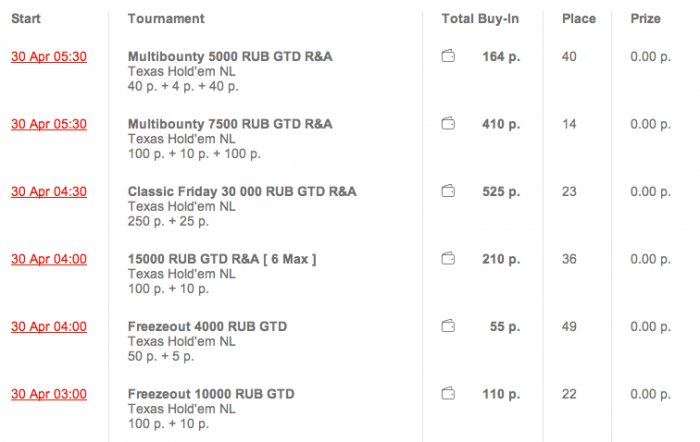
Task: Select the Multibounty 7500 RUB GTD R&A title
Action: pyautogui.click(x=230, y=124)
